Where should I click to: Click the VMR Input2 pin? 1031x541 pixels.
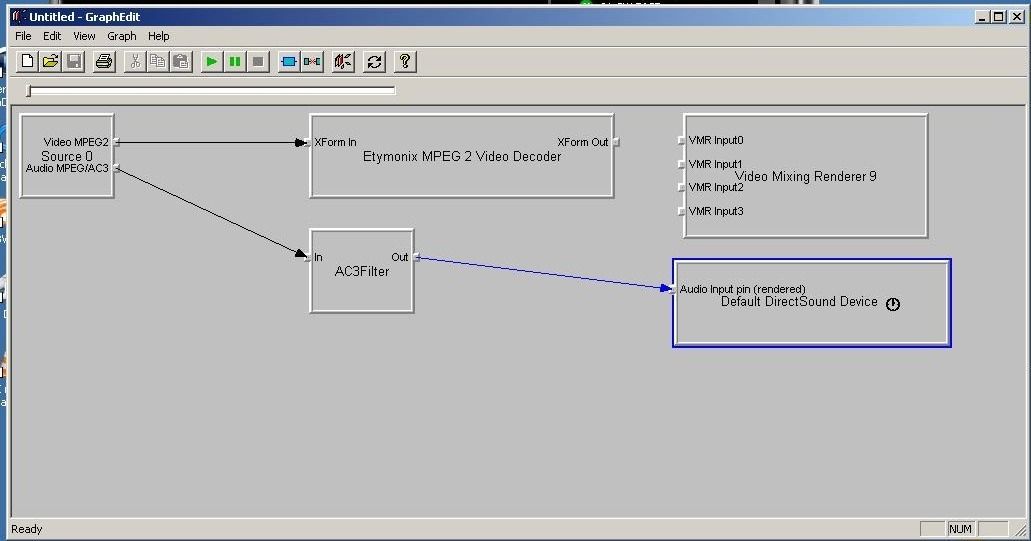pyautogui.click(x=681, y=187)
